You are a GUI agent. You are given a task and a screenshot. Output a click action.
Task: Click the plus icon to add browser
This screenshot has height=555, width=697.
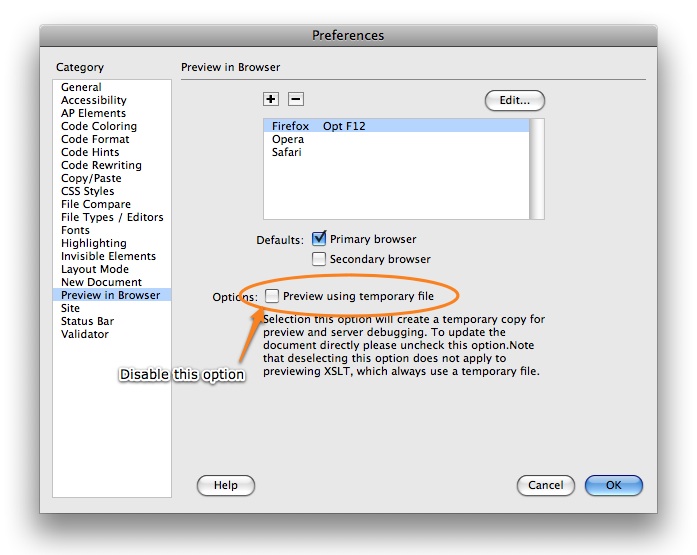pyautogui.click(x=271, y=99)
